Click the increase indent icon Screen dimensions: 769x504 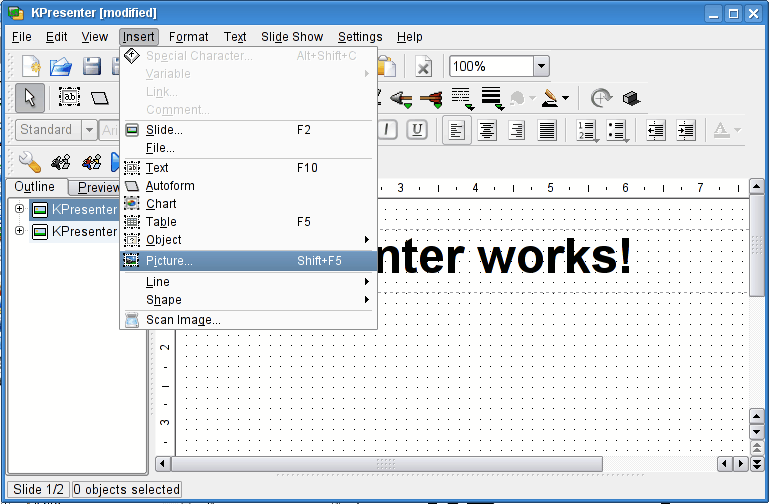[685, 130]
